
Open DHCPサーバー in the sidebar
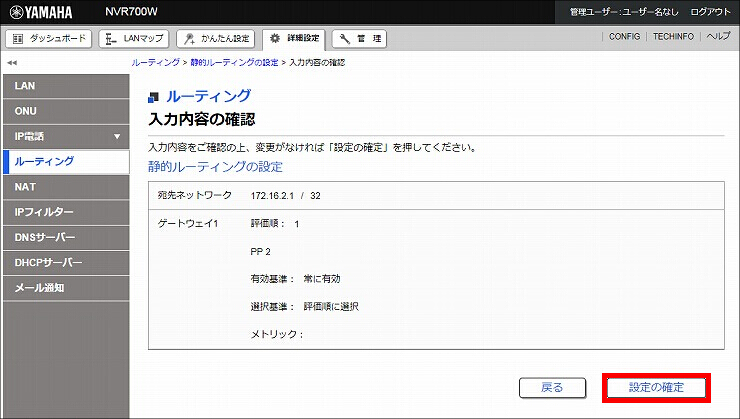[x=66, y=263]
